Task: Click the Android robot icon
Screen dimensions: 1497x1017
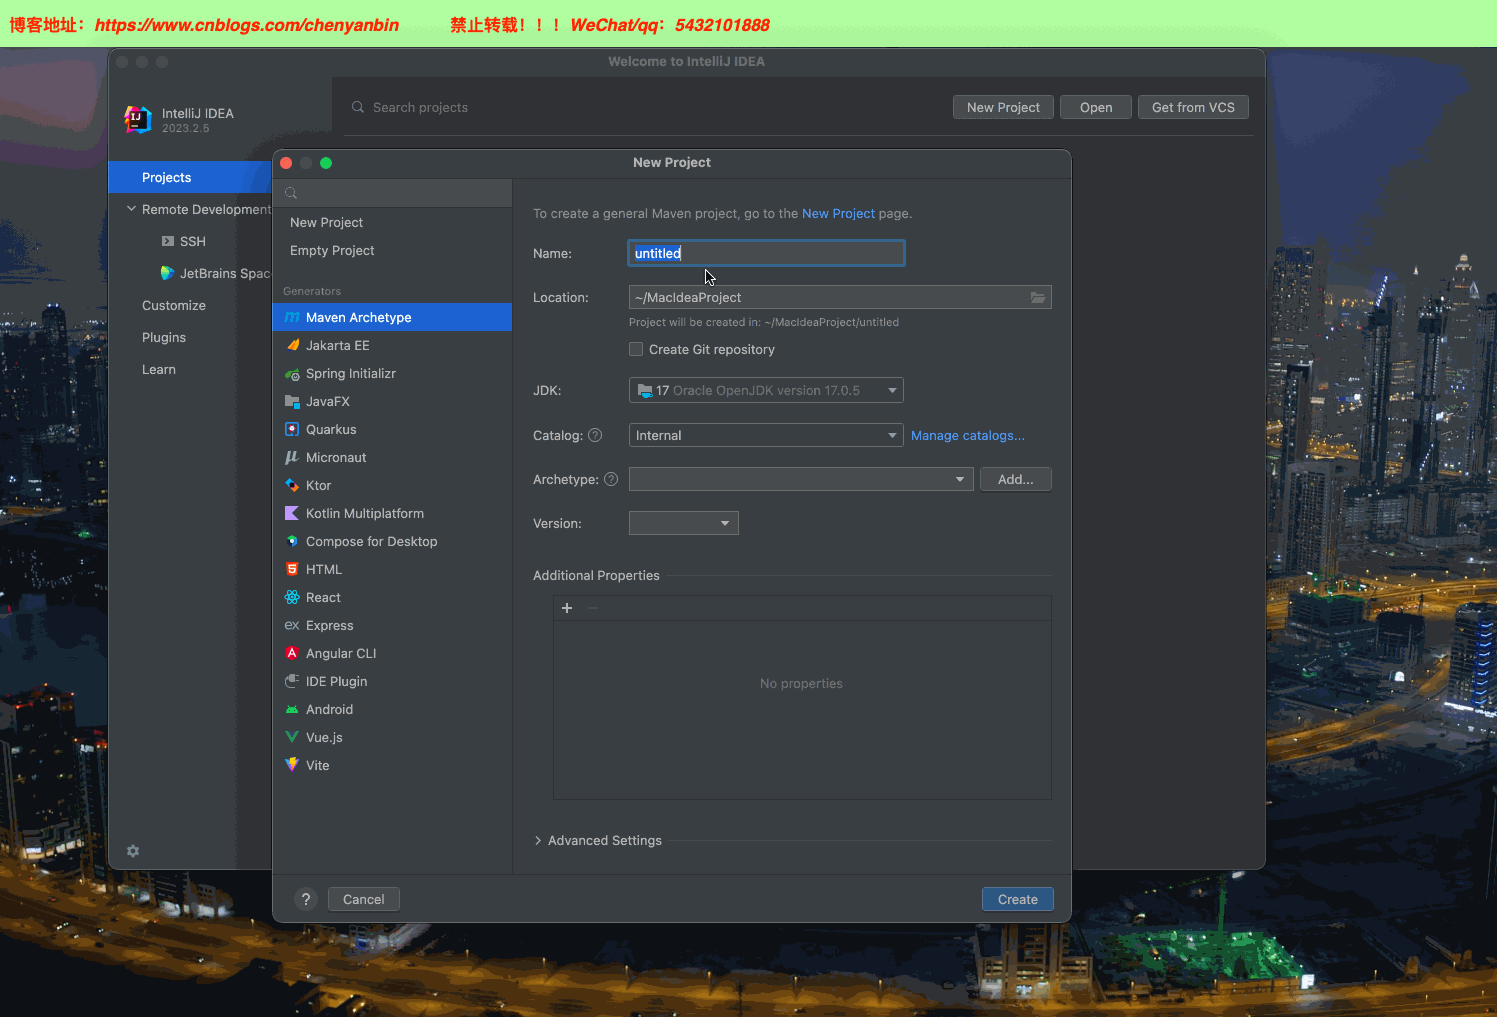Action: tap(292, 709)
